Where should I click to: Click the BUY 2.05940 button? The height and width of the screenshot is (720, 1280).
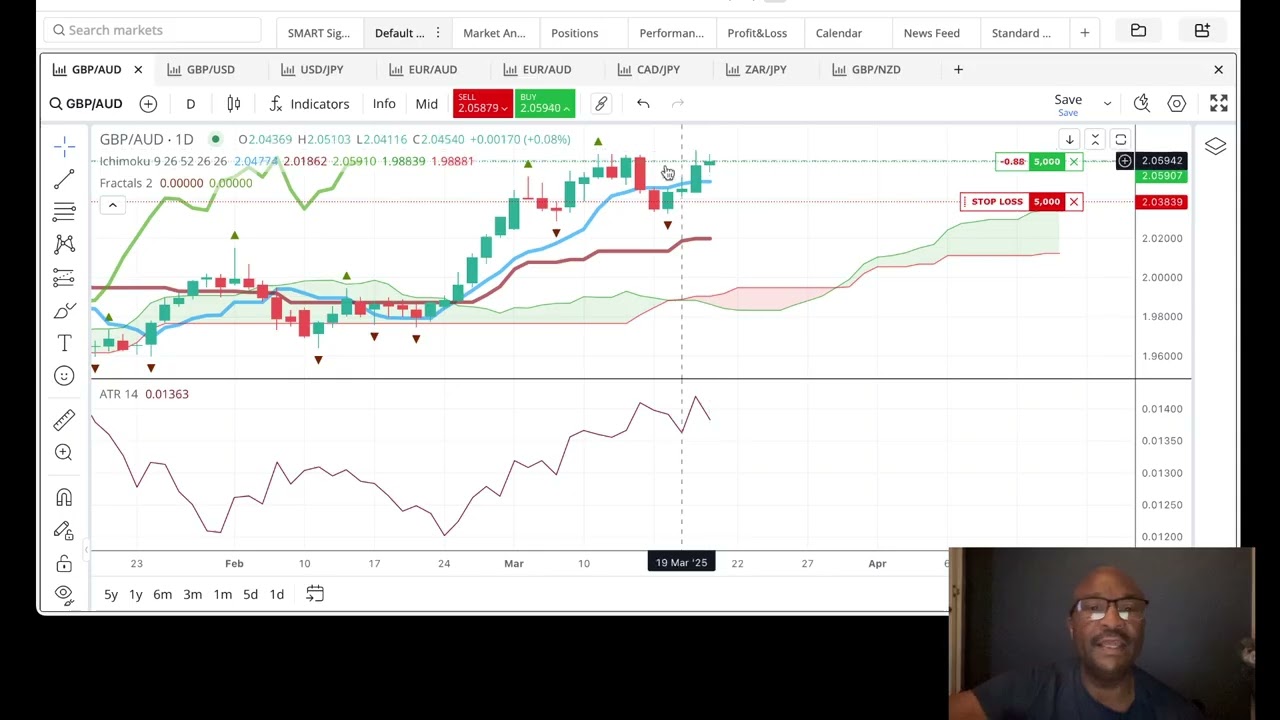coord(545,104)
